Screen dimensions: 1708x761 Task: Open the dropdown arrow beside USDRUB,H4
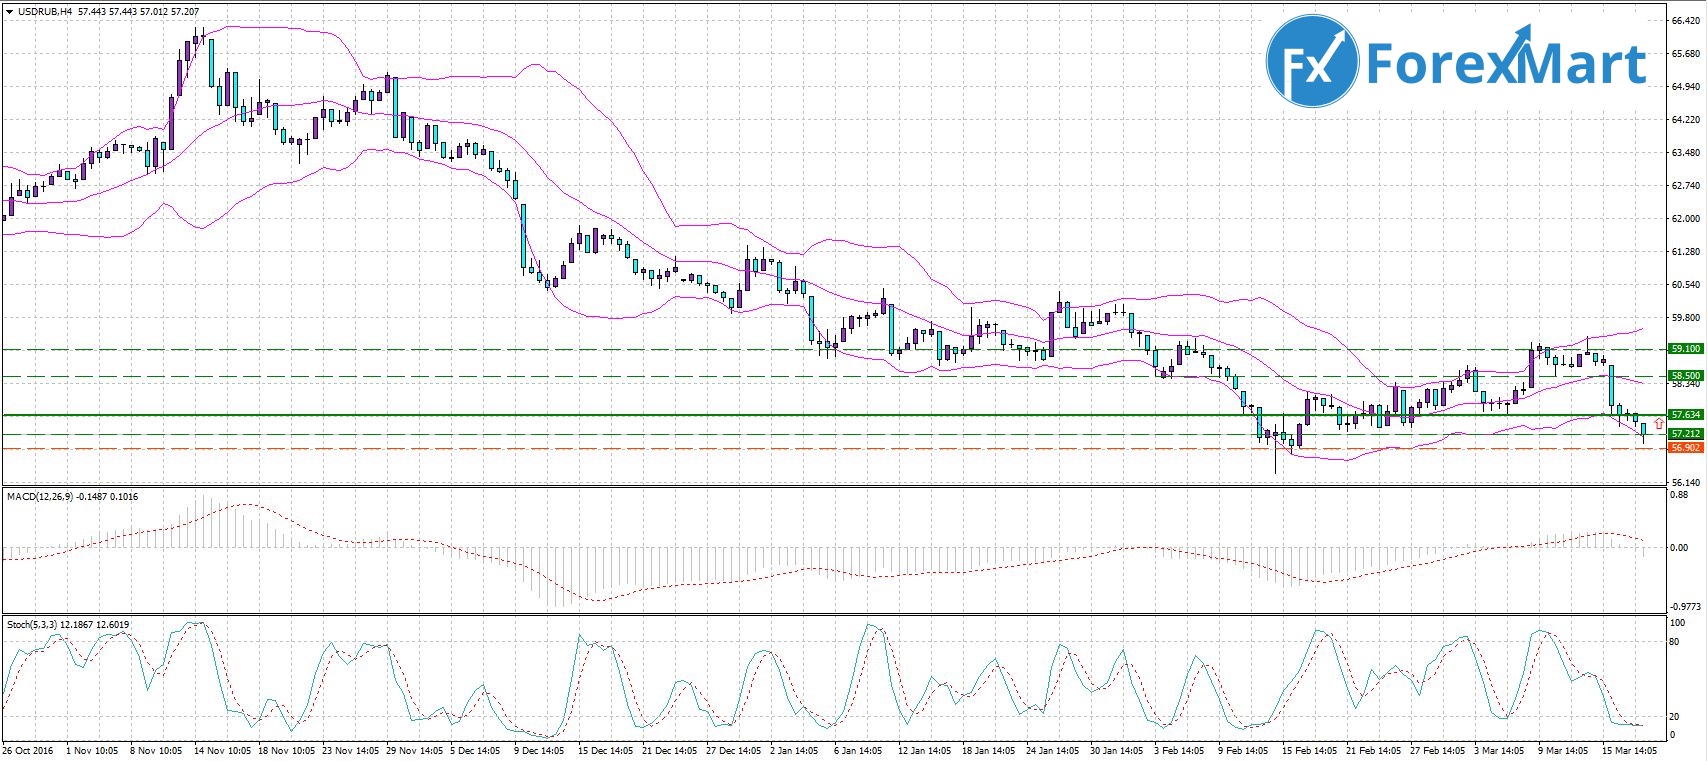click(x=9, y=8)
